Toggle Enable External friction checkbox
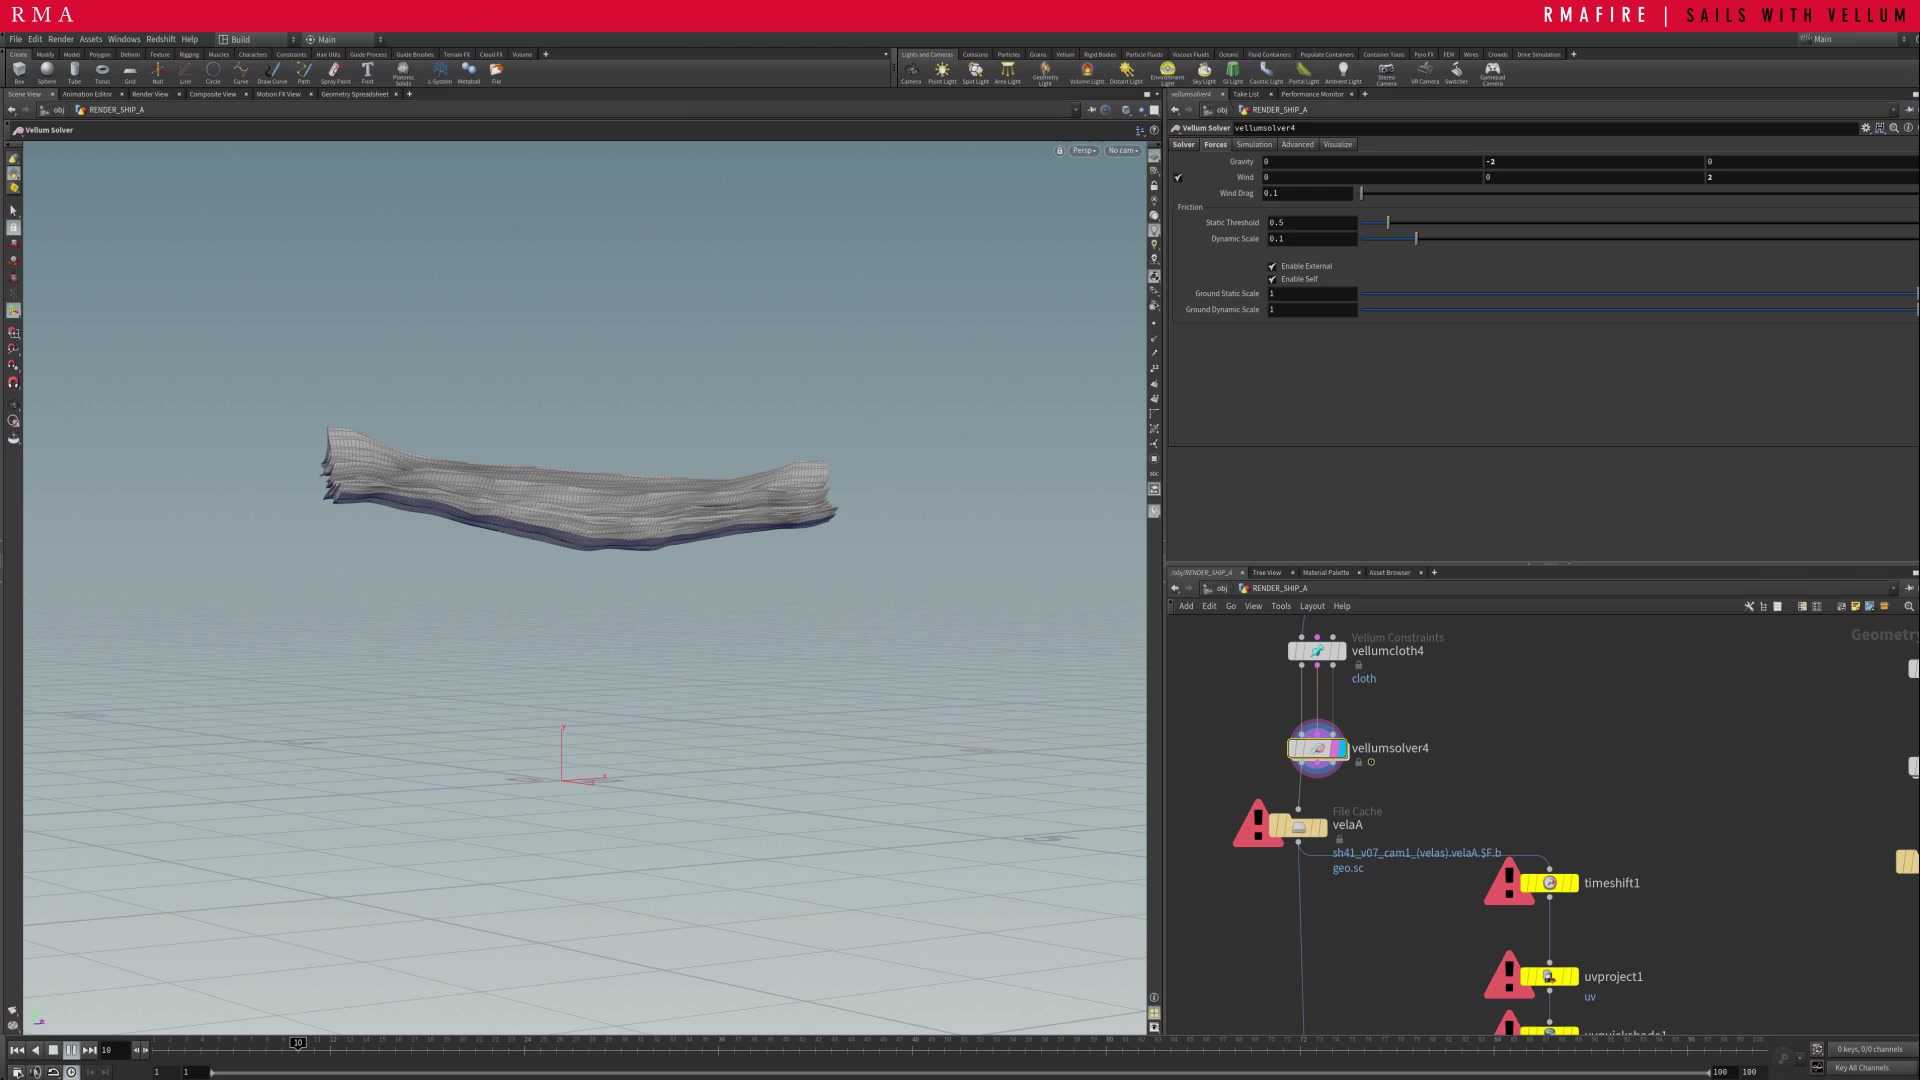 coord(1272,266)
